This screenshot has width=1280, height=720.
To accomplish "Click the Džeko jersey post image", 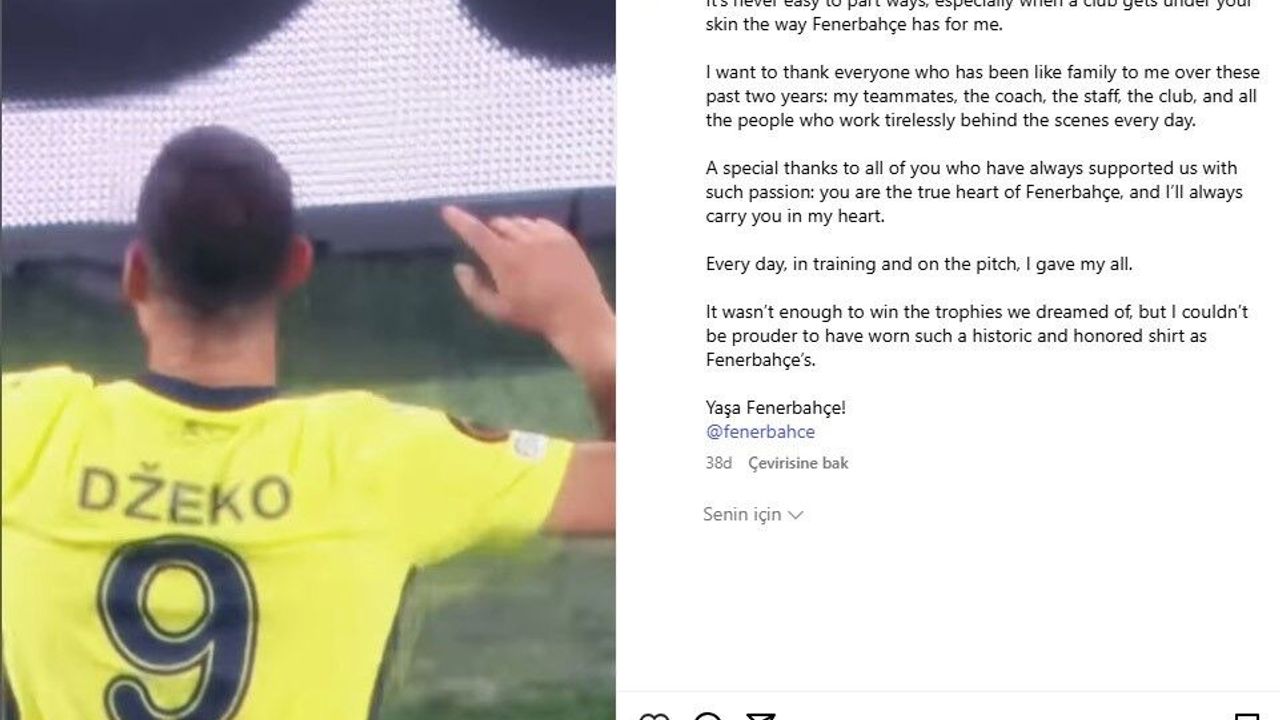I will point(308,360).
